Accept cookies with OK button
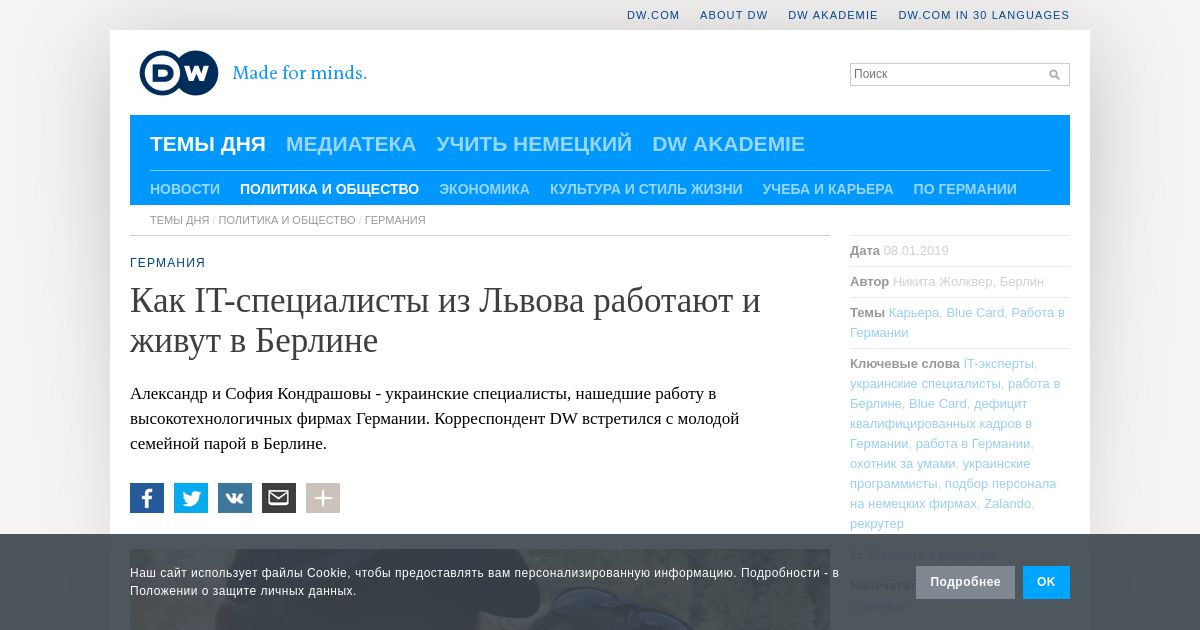The image size is (1200, 630). click(1046, 582)
